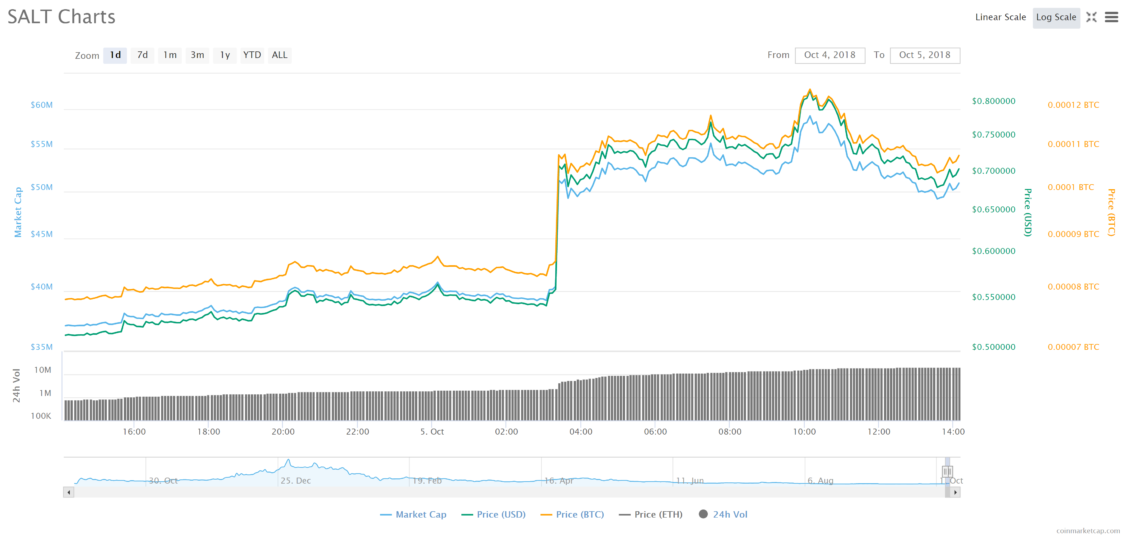Click the $45M market cap label
This screenshot has width=1140, height=537.
[x=42, y=235]
